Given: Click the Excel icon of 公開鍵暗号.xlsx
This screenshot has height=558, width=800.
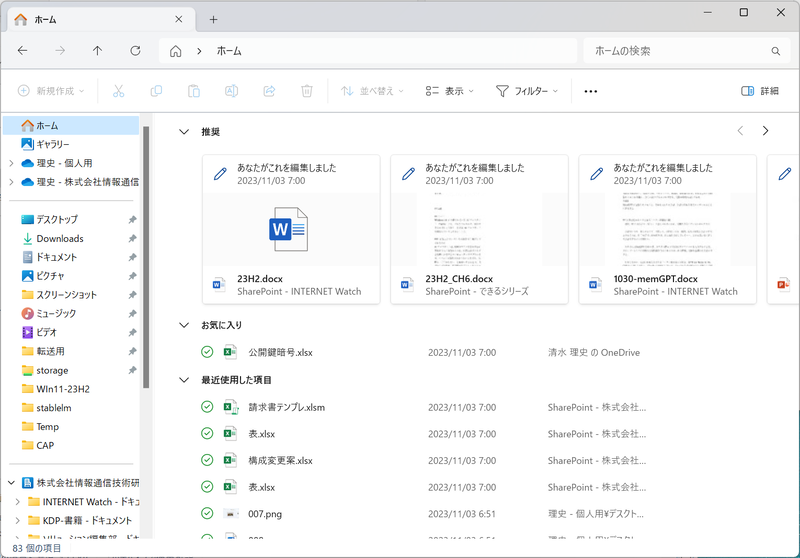Looking at the screenshot, I should (230, 352).
